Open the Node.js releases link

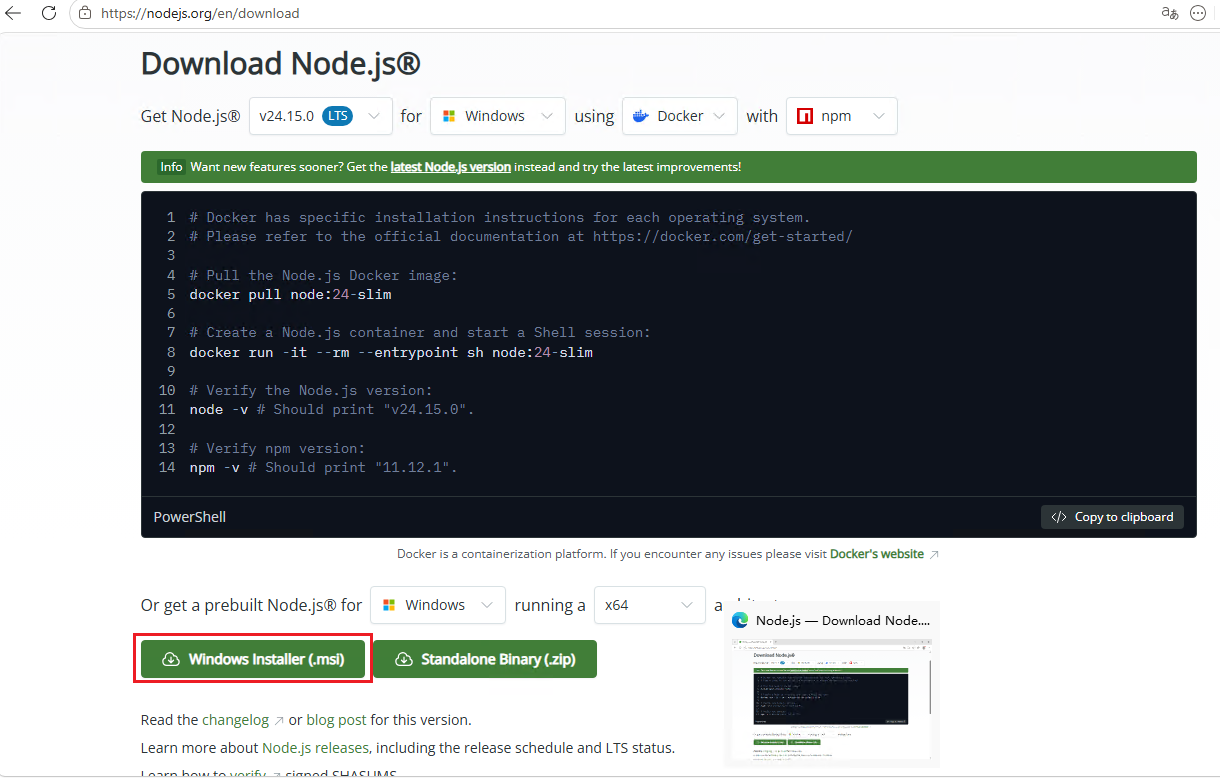(x=315, y=748)
